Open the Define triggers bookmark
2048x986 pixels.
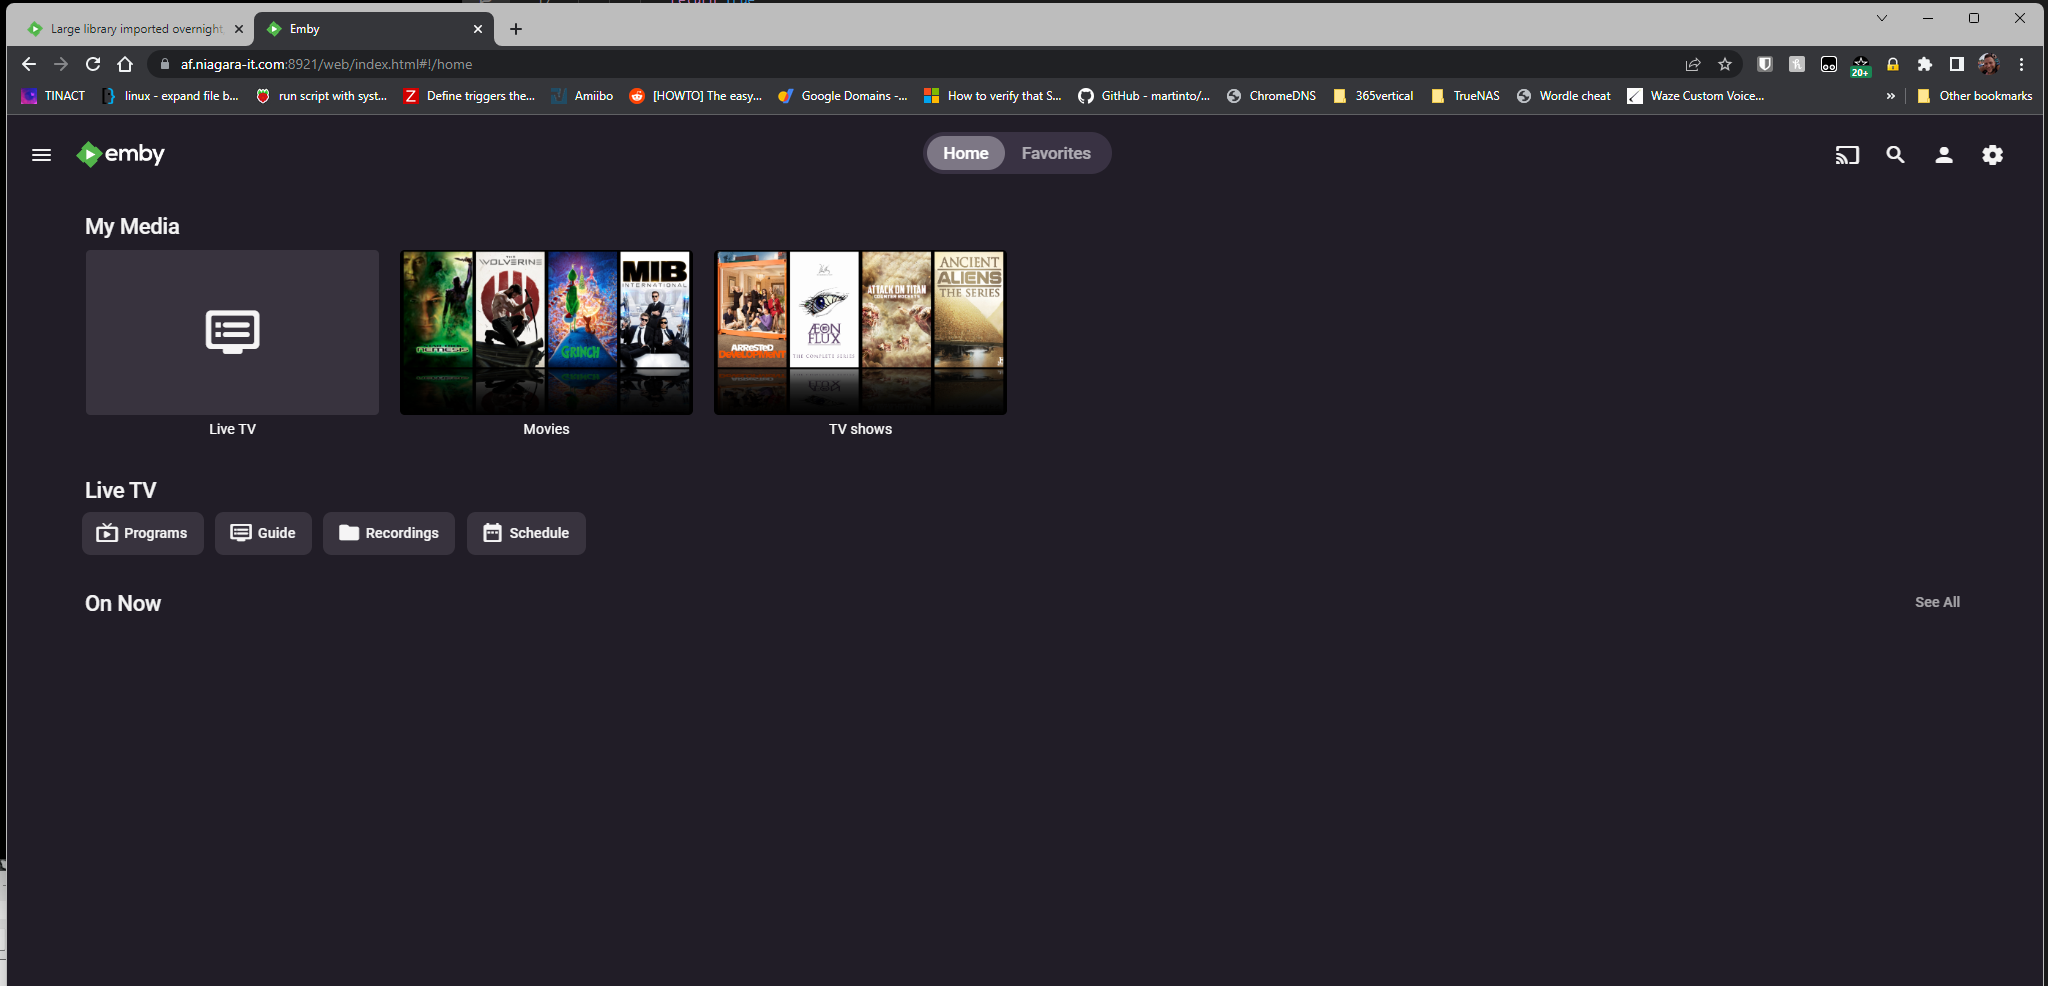click(470, 96)
